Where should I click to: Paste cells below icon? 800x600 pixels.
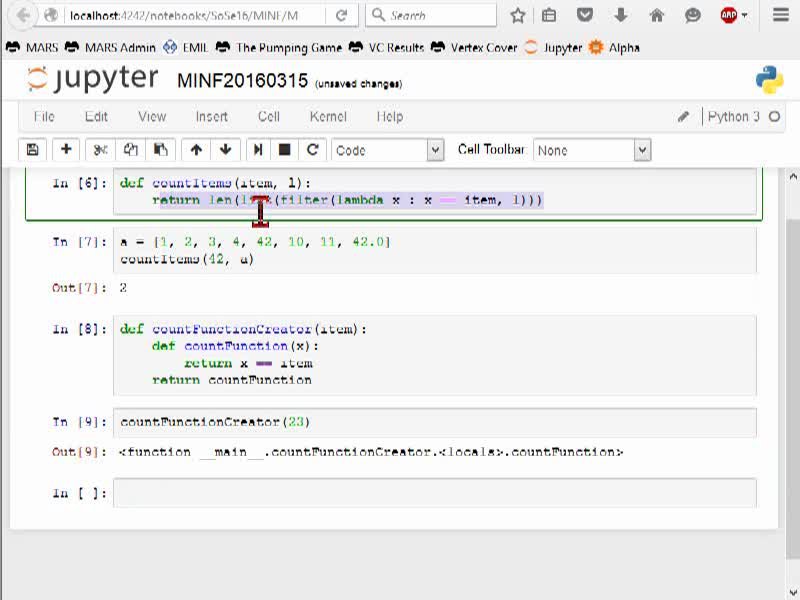tap(160, 150)
